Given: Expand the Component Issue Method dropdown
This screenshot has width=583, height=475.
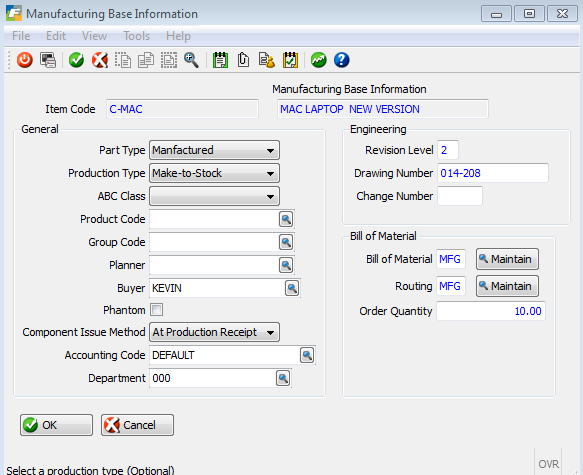Looking at the screenshot, I should [214, 332].
